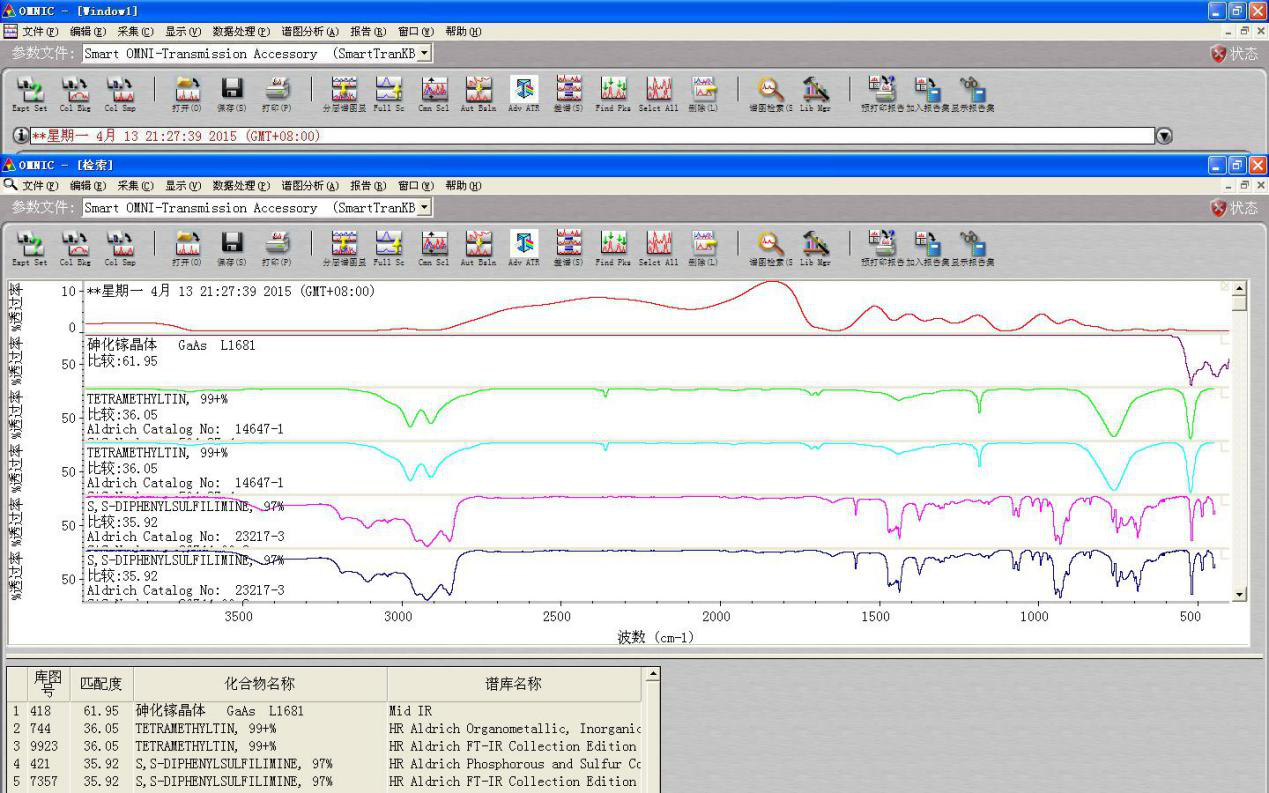Open 数据处理(P) menu in 检索 window
The width and height of the screenshot is (1269, 793).
pyautogui.click(x=241, y=186)
